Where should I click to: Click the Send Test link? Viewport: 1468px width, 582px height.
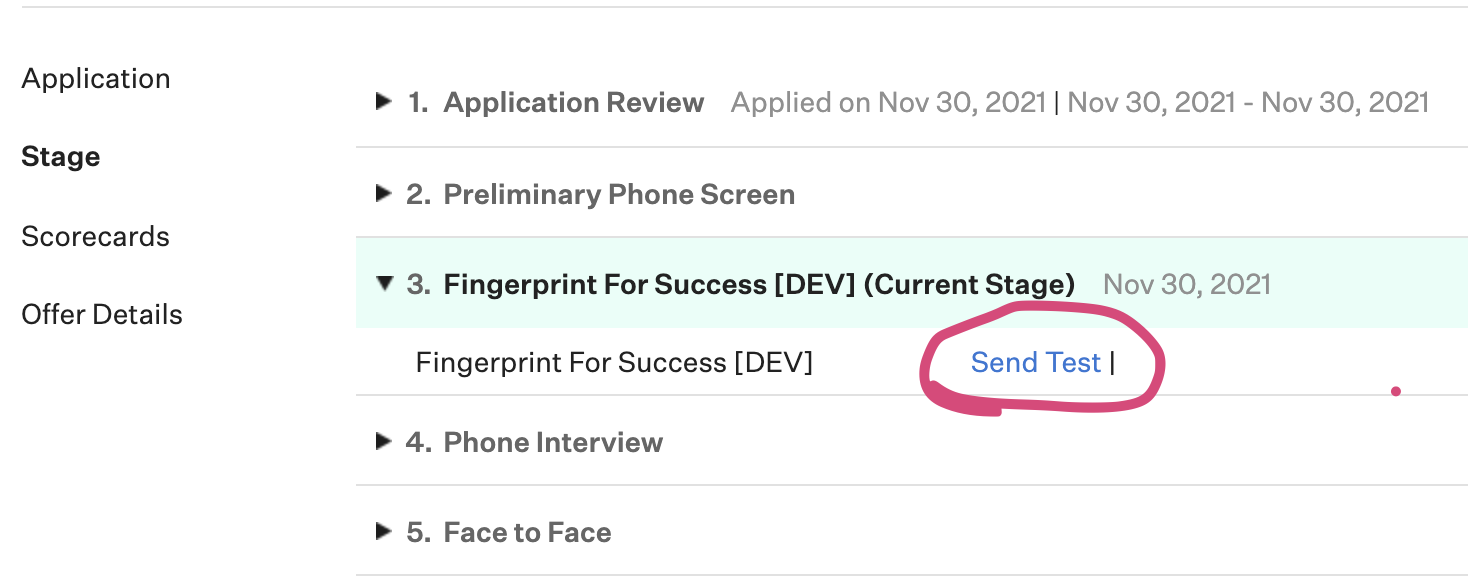point(1036,362)
